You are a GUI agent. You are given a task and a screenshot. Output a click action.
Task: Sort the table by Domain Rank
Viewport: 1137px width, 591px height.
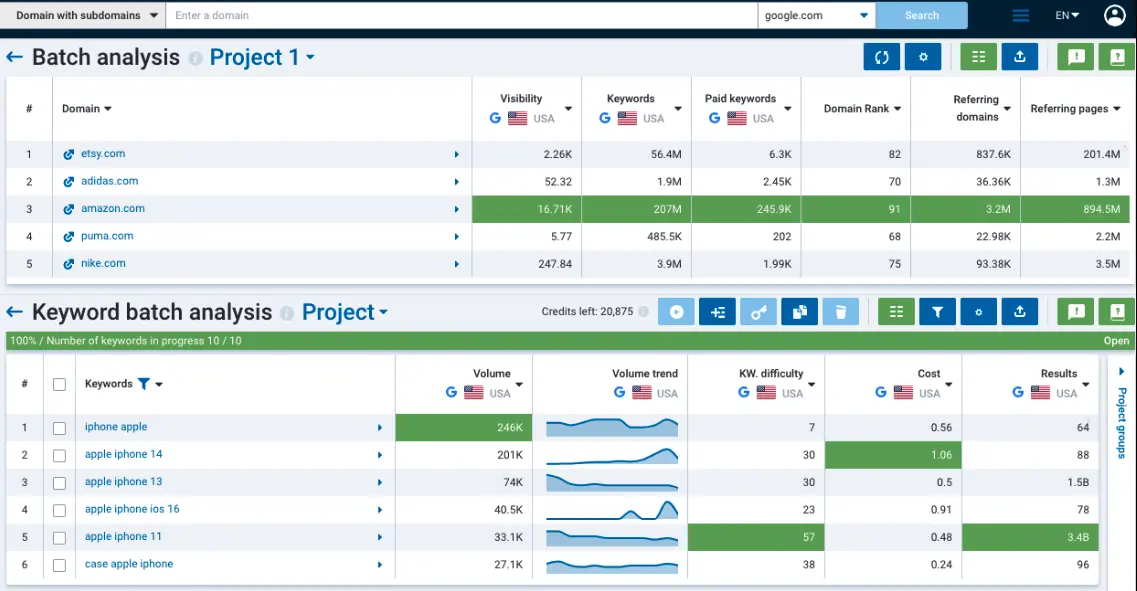pyautogui.click(x=856, y=108)
